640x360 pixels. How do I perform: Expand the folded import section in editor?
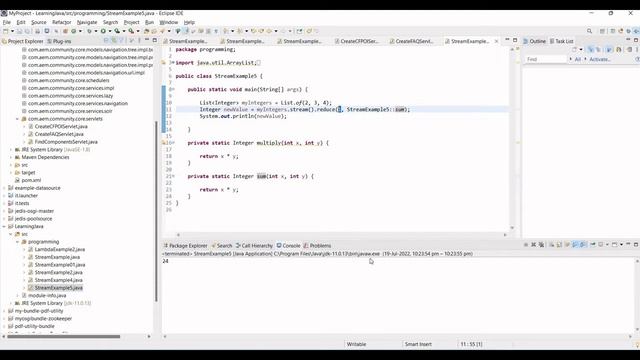(173, 63)
